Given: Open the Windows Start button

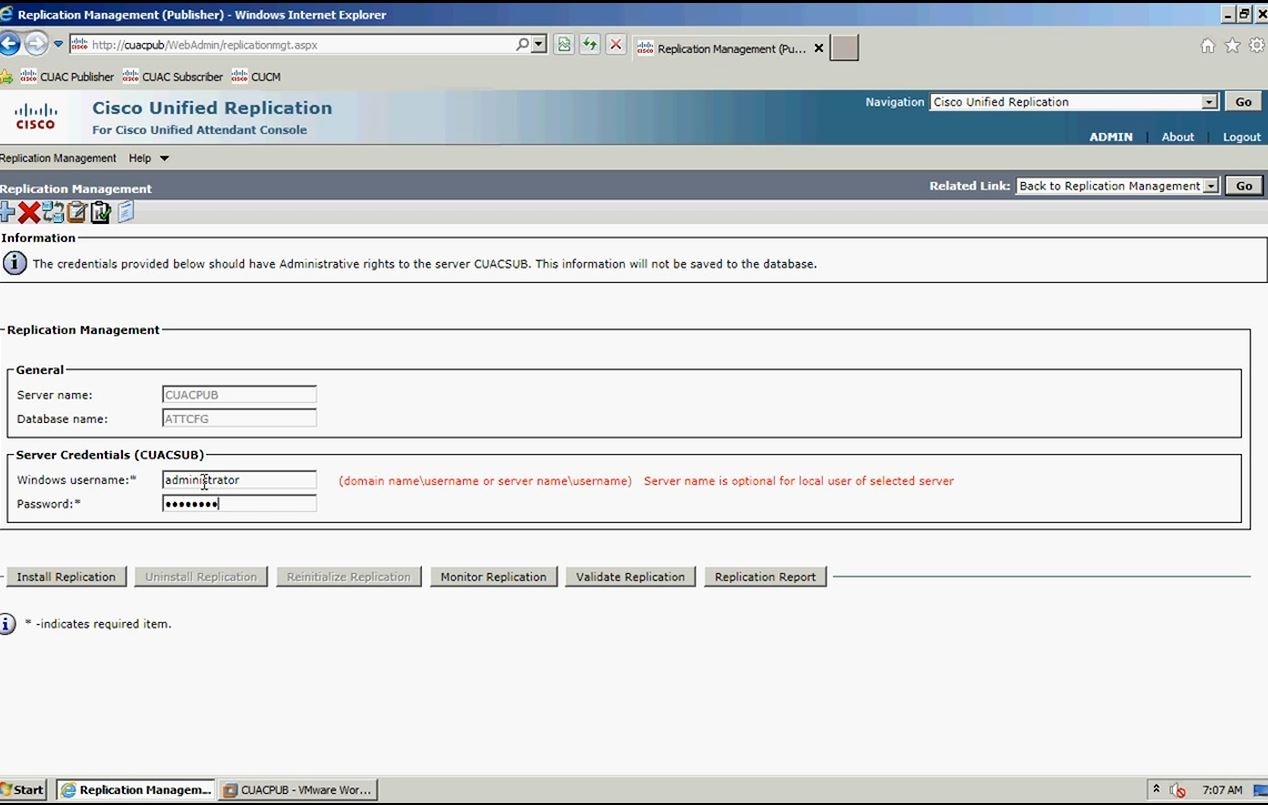Looking at the screenshot, I should (23, 790).
